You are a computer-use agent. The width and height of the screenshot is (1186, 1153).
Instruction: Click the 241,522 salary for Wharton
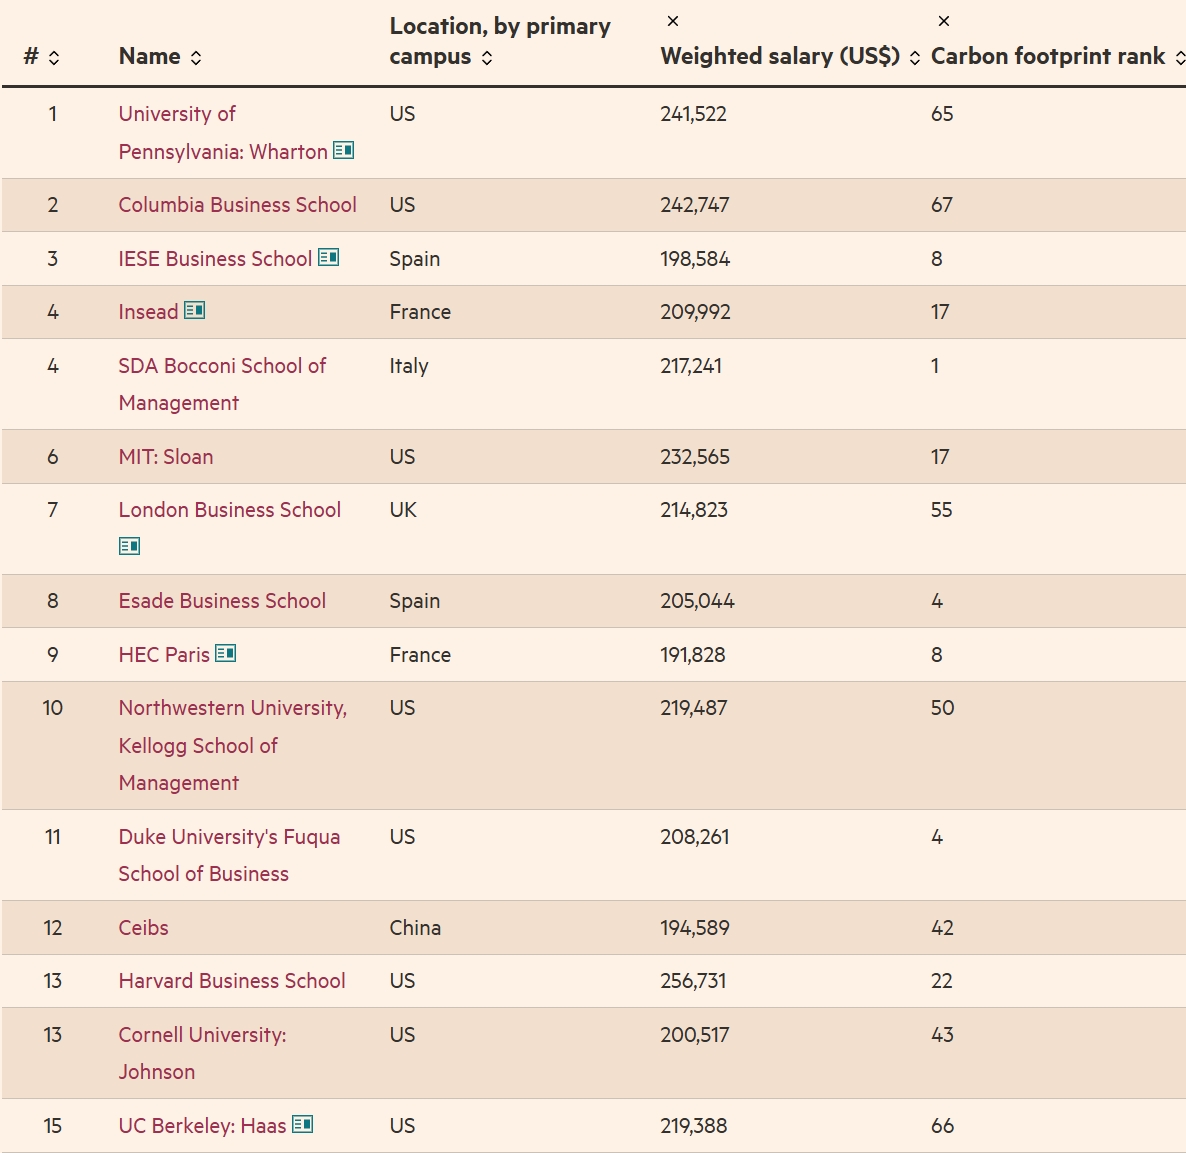point(693,113)
